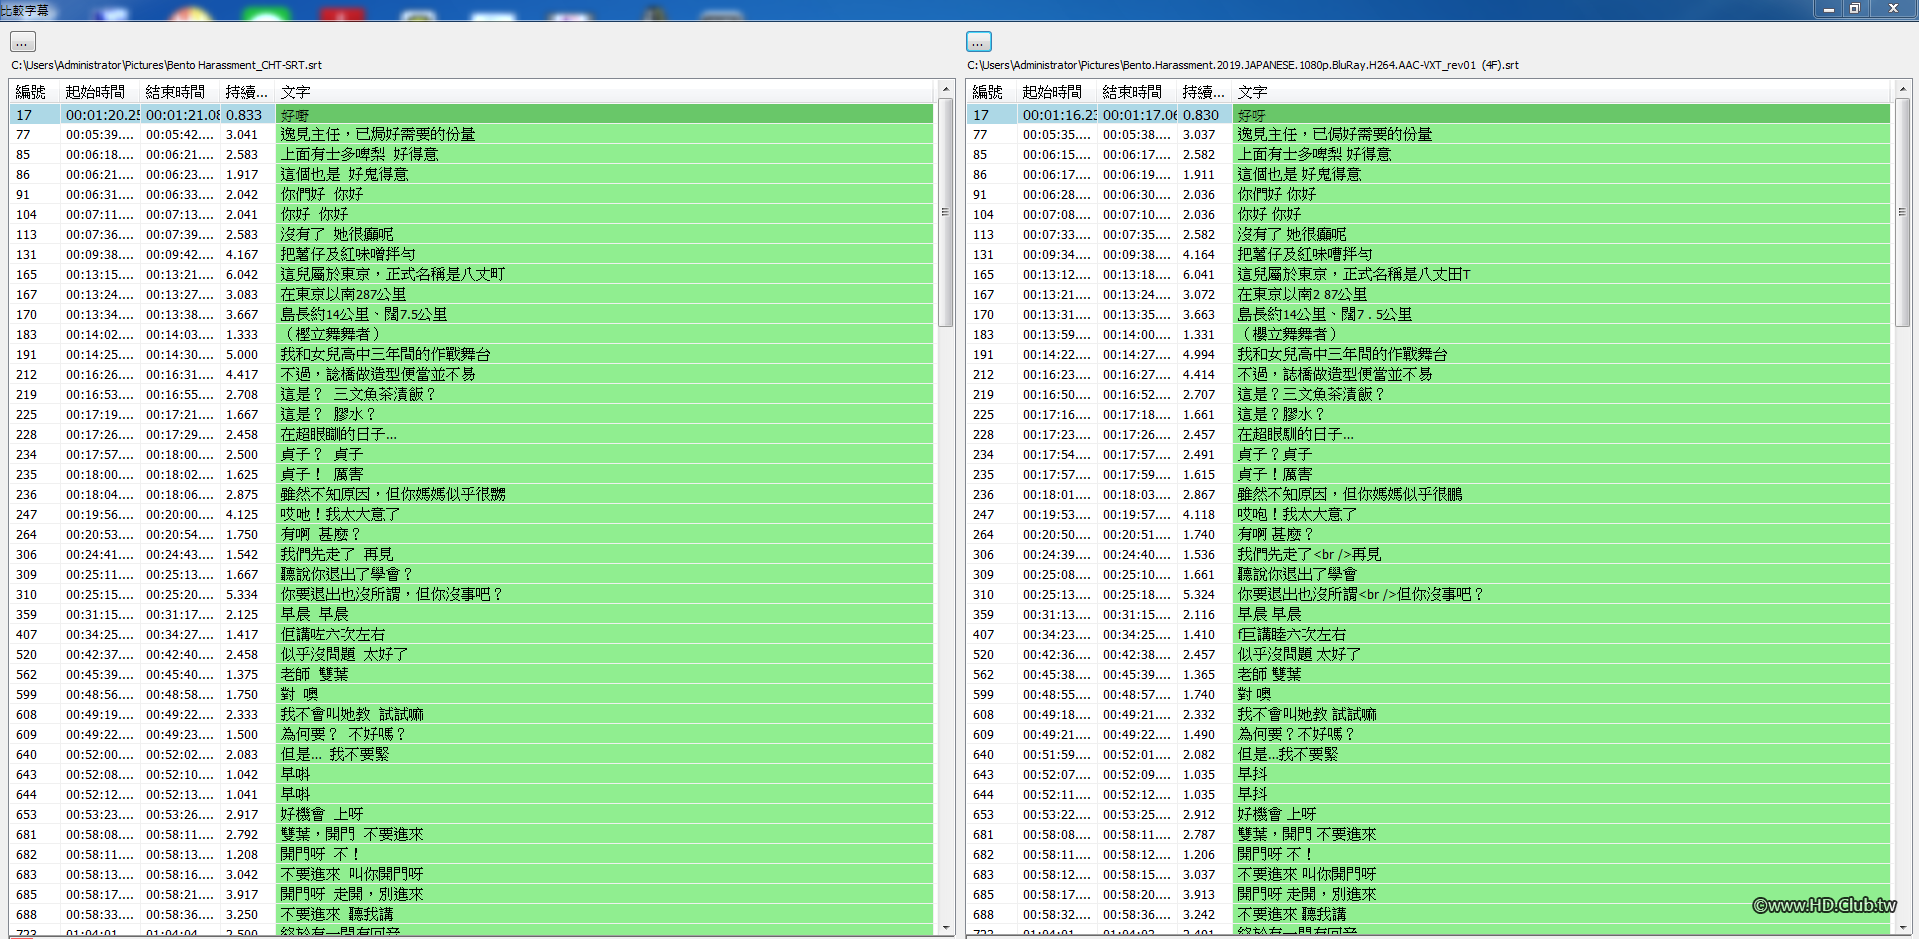Screen dimensions: 1919x939
Task: Select right row 225 '這是？膠水？'
Action: pos(1428,414)
